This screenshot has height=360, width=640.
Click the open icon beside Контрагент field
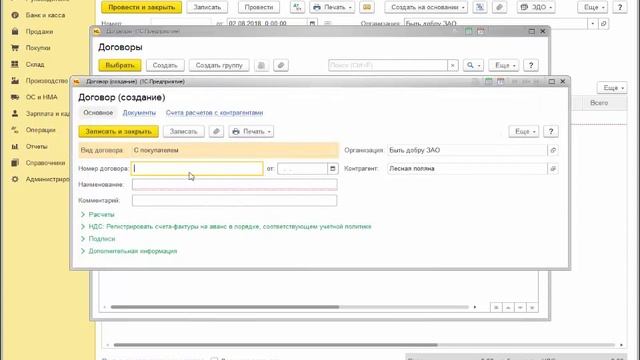(553, 169)
